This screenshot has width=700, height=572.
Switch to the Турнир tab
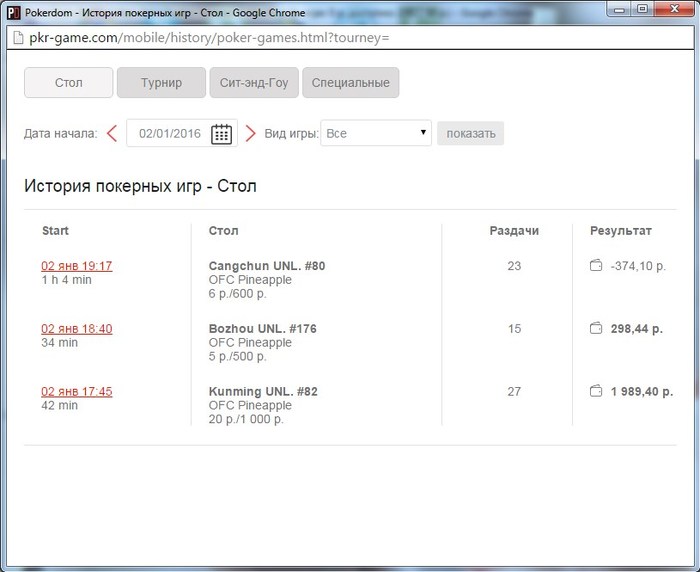pos(161,83)
